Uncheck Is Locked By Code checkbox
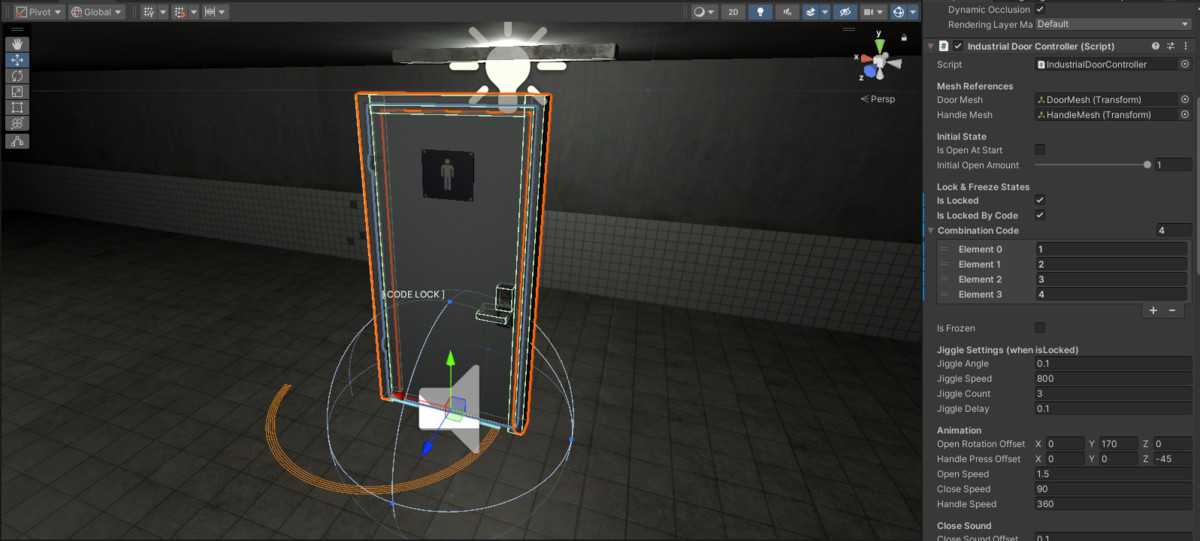The image size is (1200, 541). click(x=1040, y=215)
